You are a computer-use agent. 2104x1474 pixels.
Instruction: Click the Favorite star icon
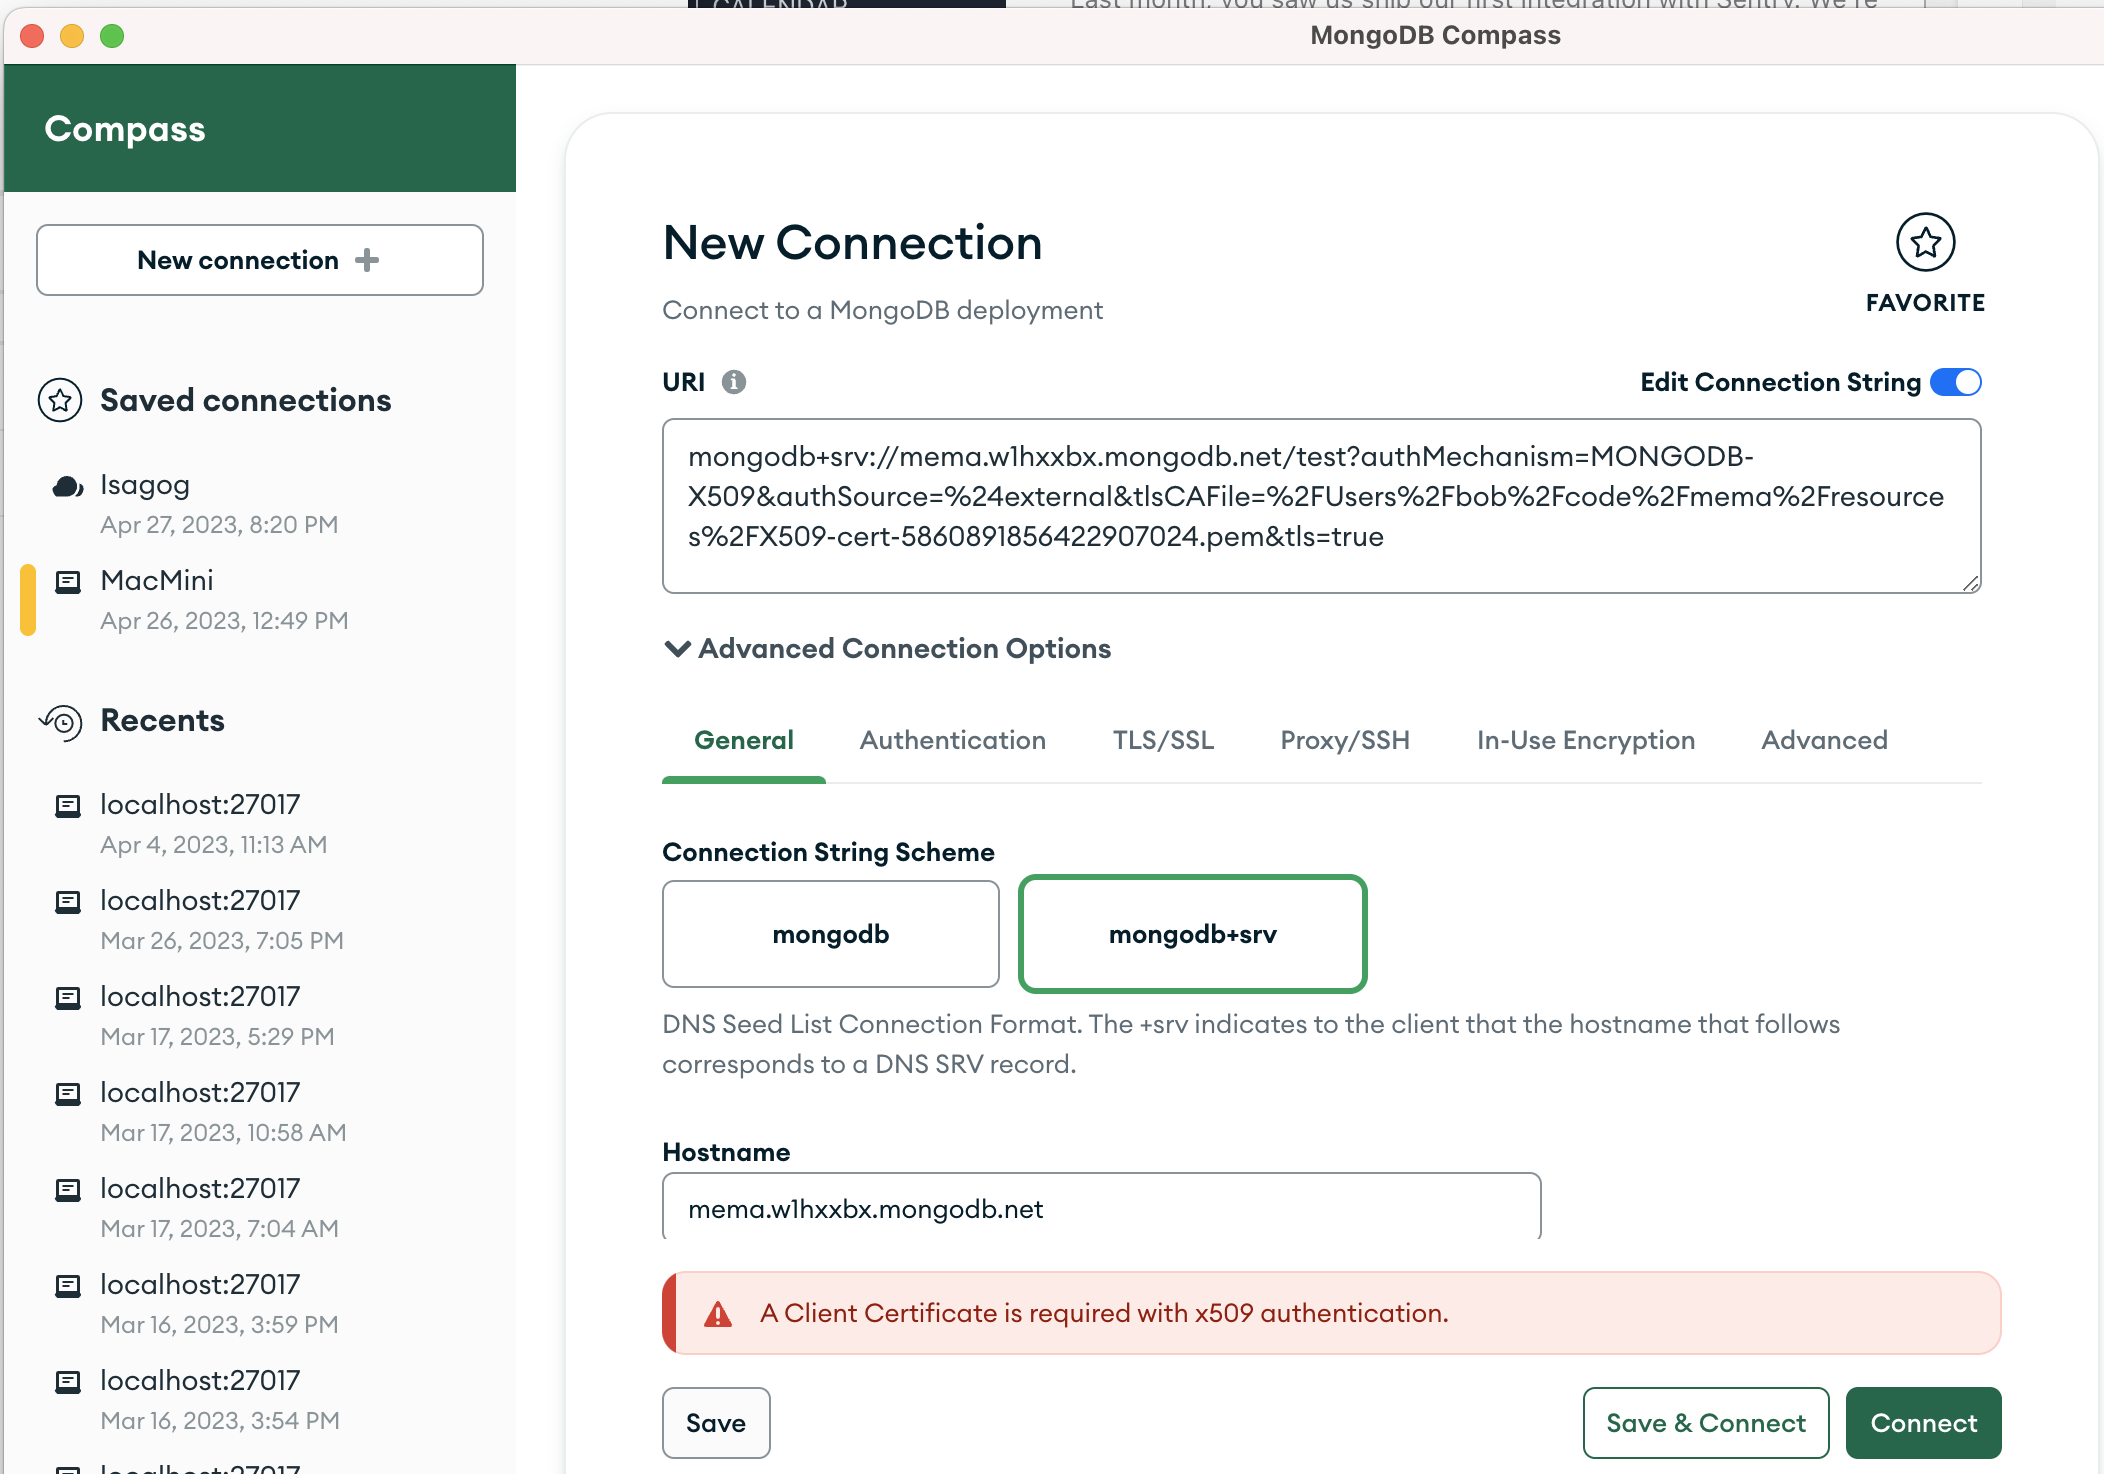(x=1925, y=242)
